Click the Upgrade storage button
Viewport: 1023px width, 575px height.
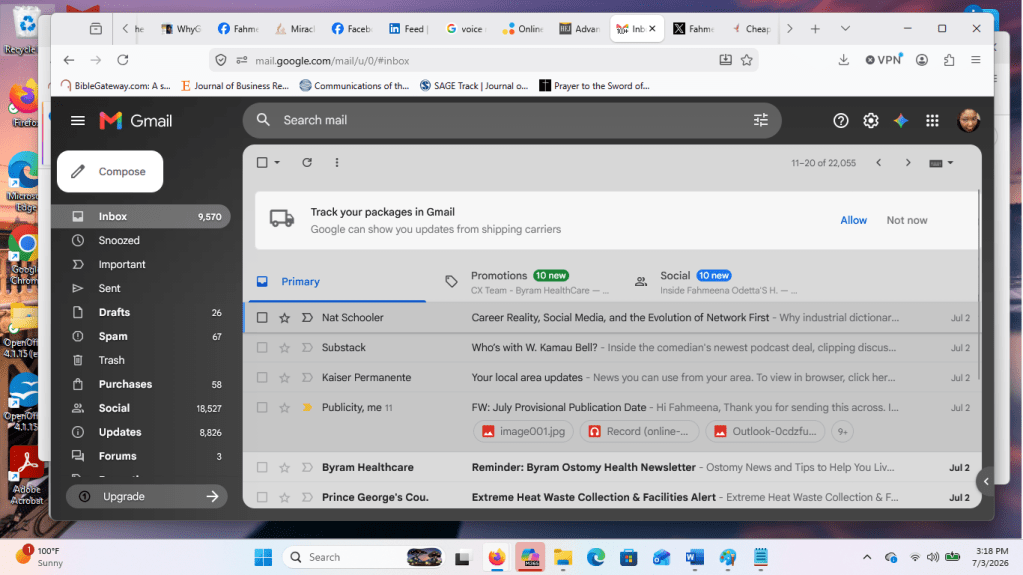[147, 497]
